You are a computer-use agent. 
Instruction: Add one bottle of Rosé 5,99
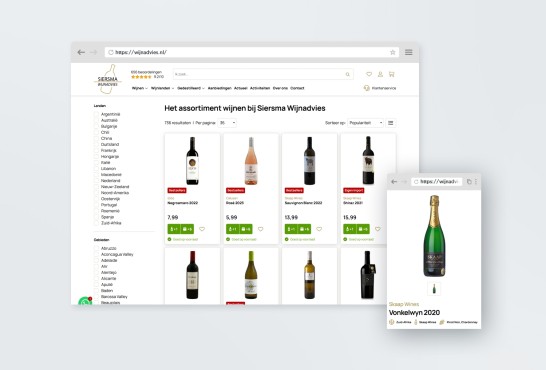click(x=232, y=229)
